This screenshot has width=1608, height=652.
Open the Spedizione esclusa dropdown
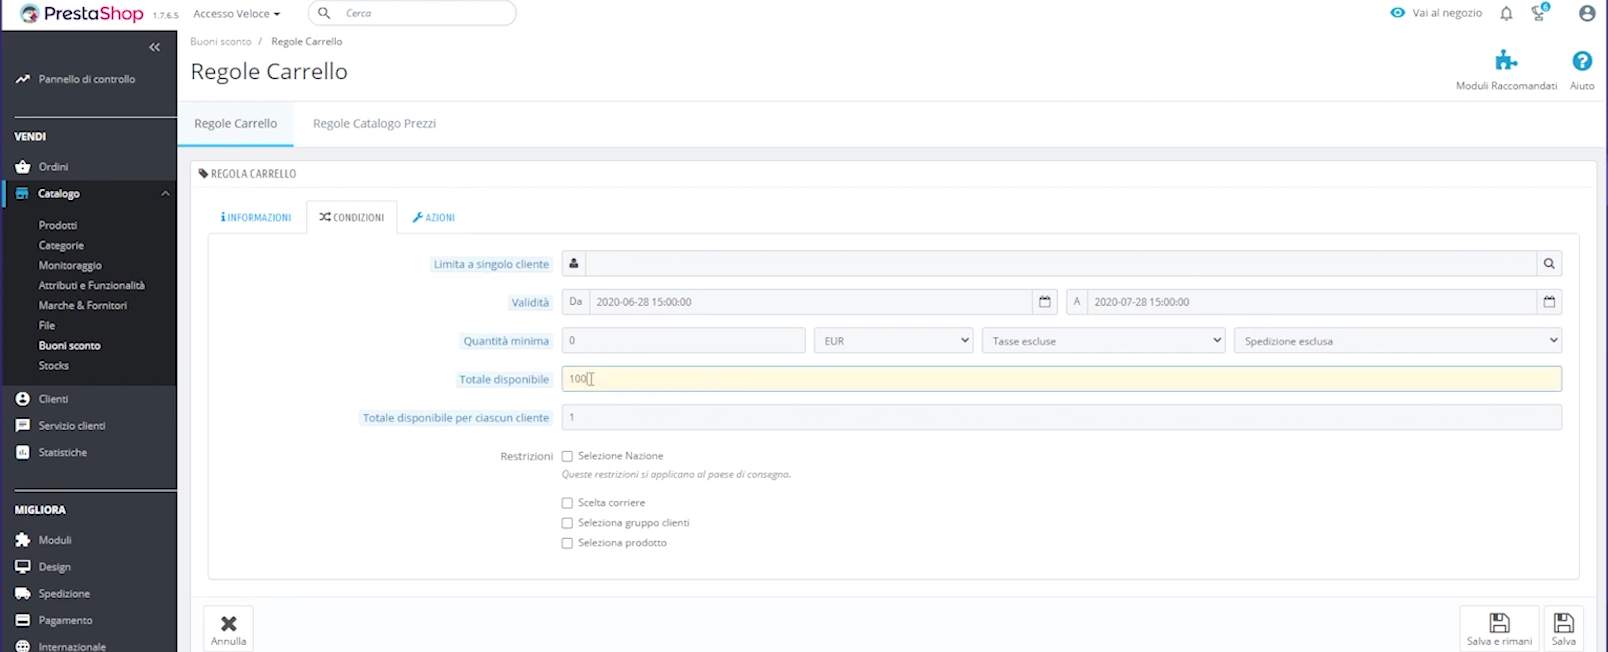coord(1397,341)
